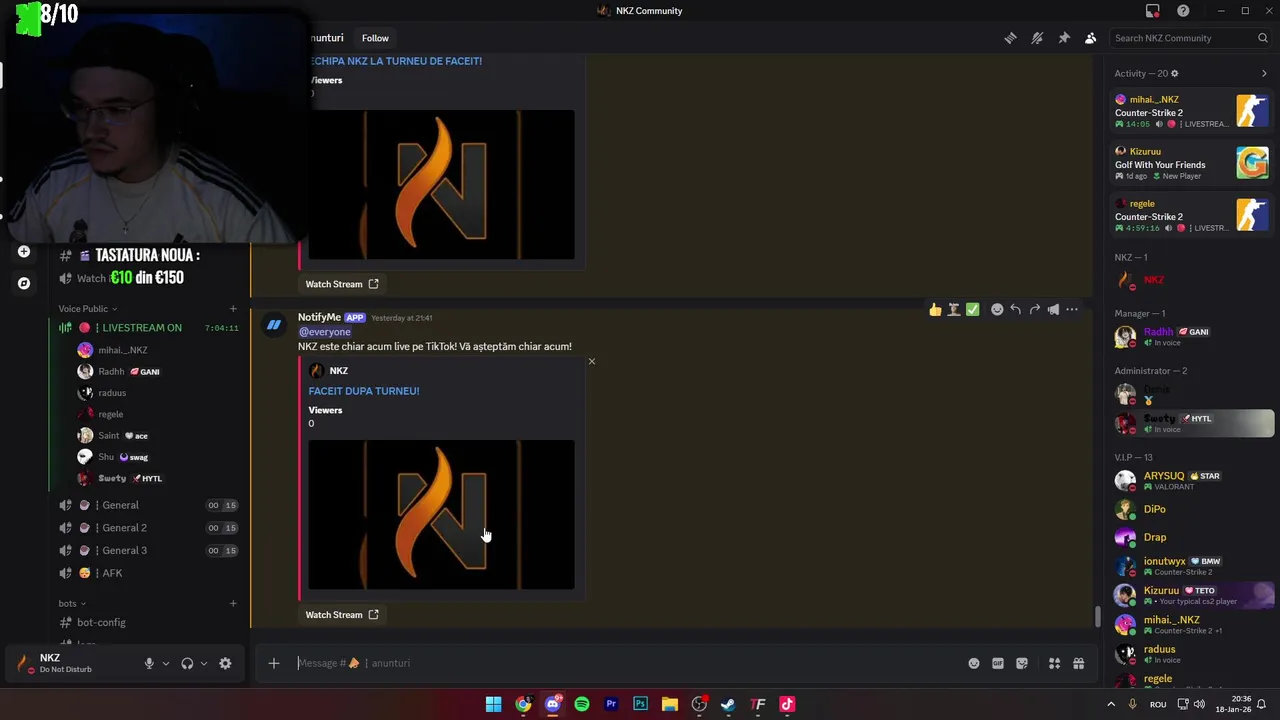The width and height of the screenshot is (1280, 720).
Task: Open NotifyMe app profile name
Action: pyautogui.click(x=319, y=317)
